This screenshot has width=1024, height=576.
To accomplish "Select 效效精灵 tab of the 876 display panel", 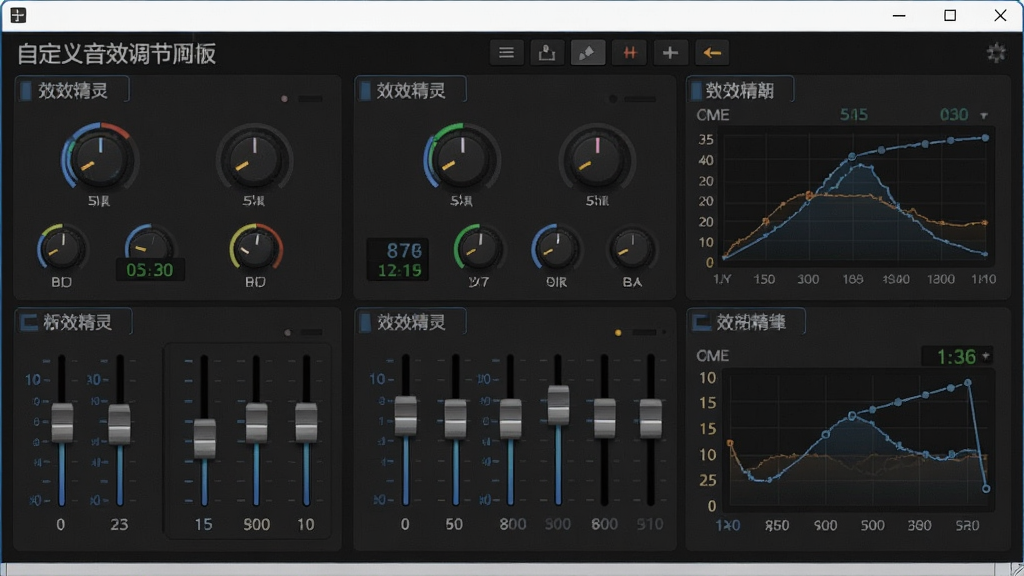I will pyautogui.click(x=411, y=91).
